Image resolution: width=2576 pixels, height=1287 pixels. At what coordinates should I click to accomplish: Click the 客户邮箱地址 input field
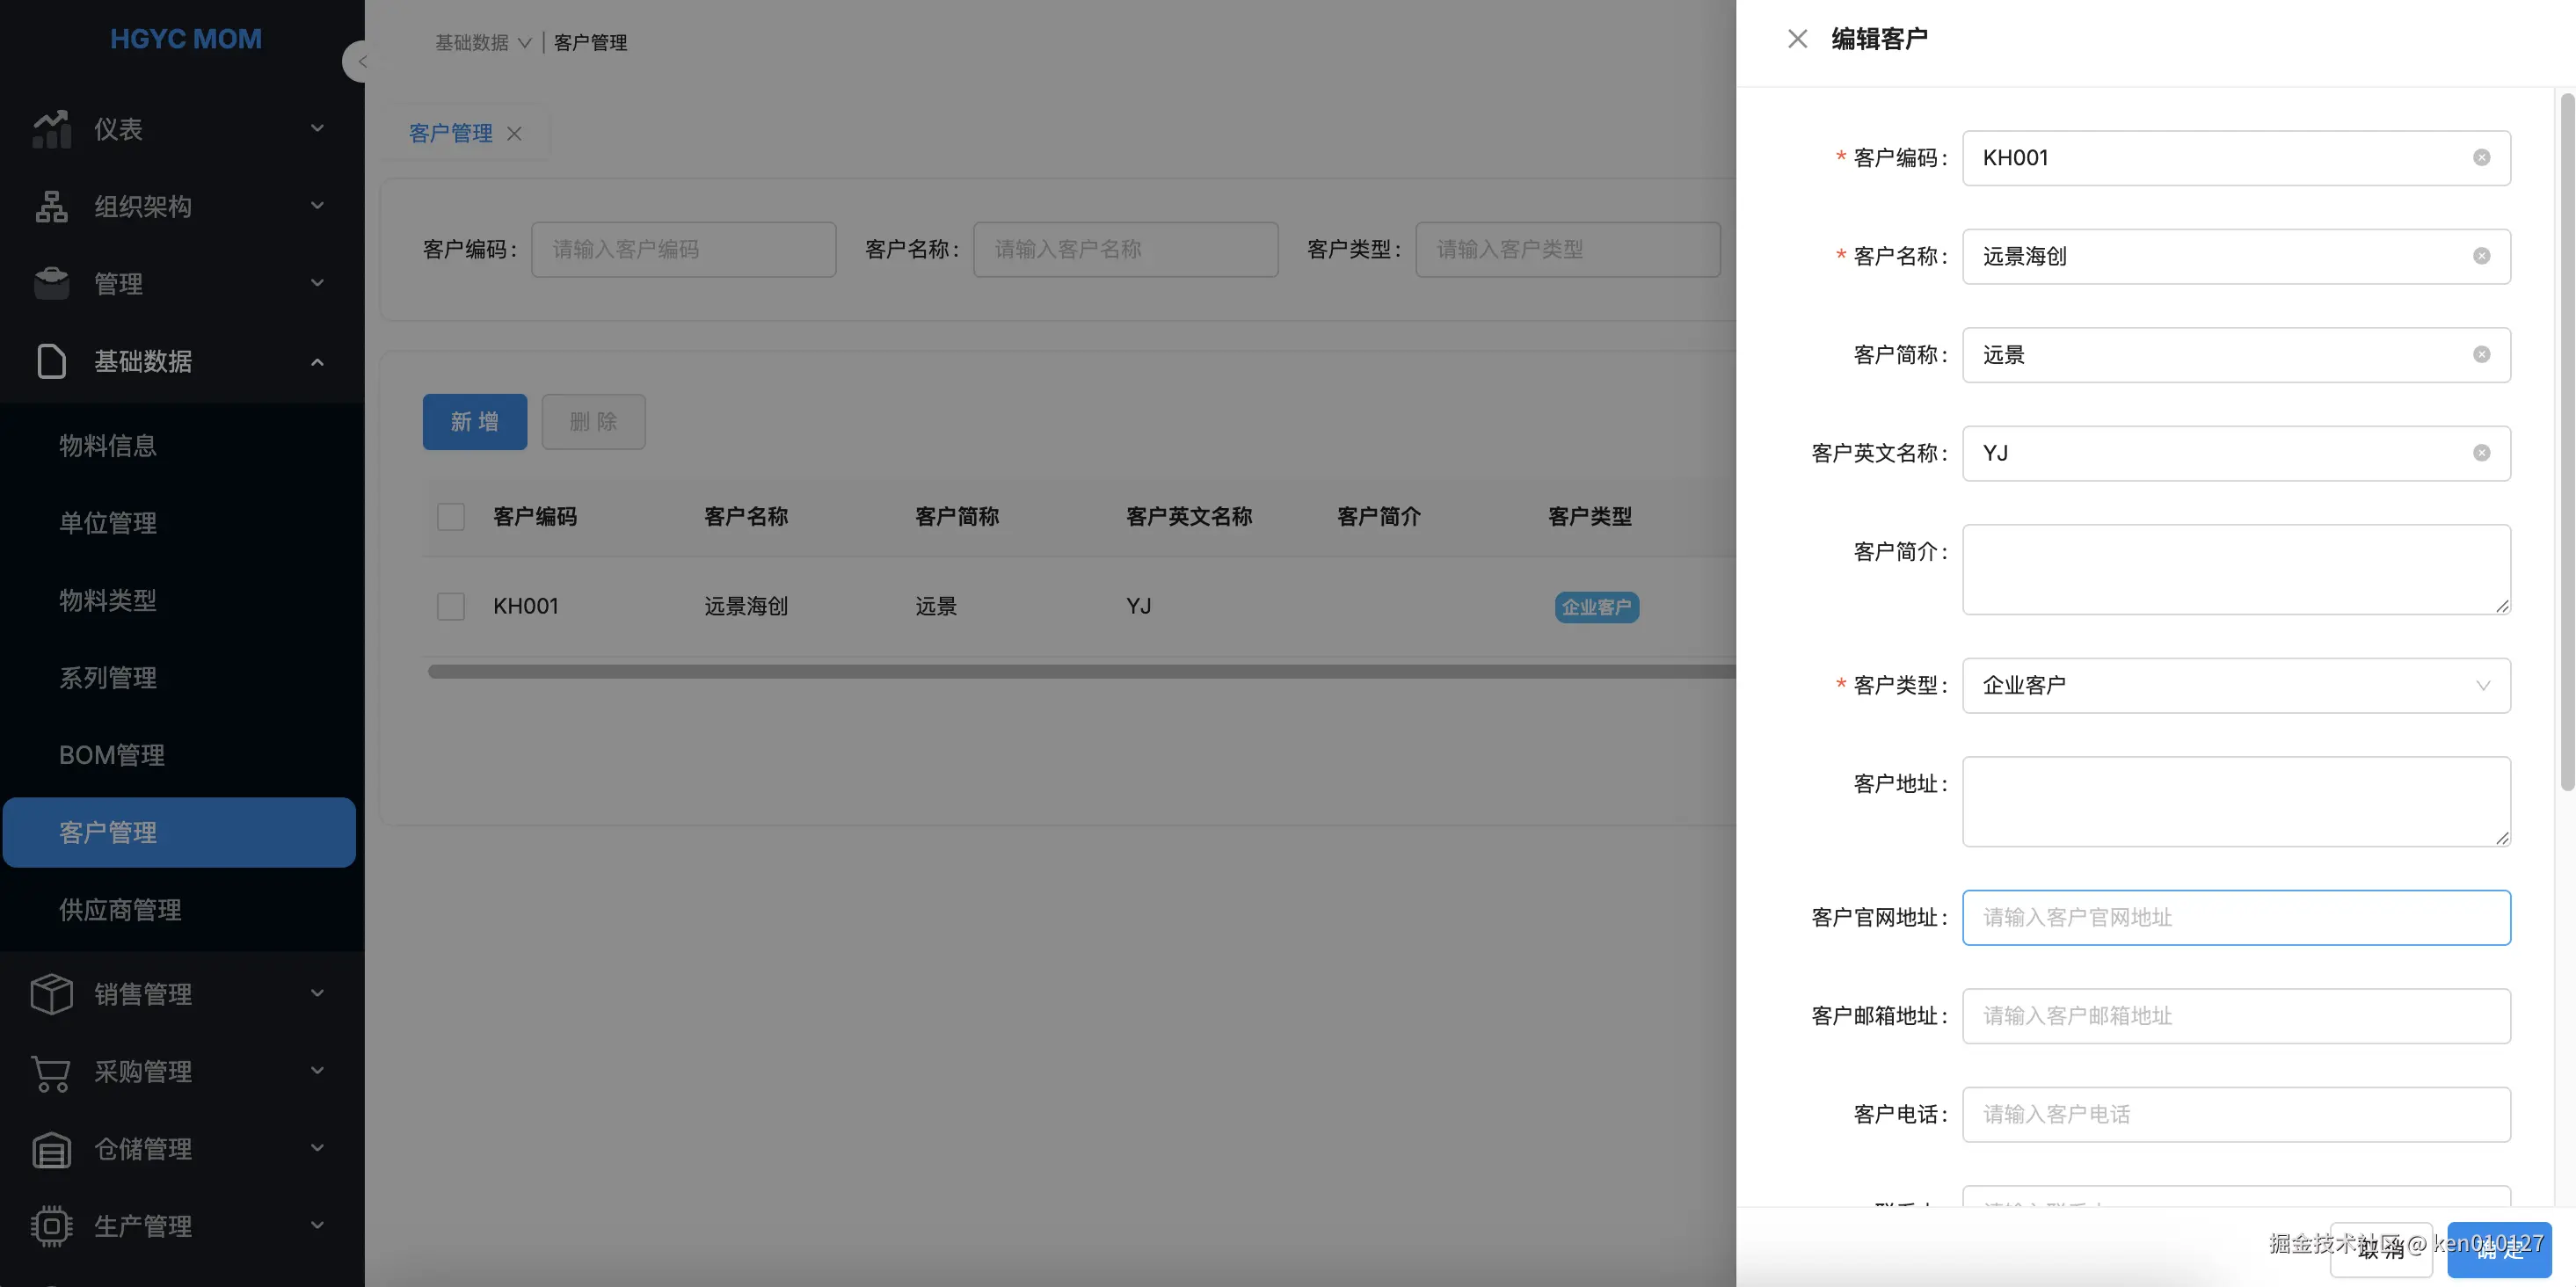click(x=2235, y=1016)
